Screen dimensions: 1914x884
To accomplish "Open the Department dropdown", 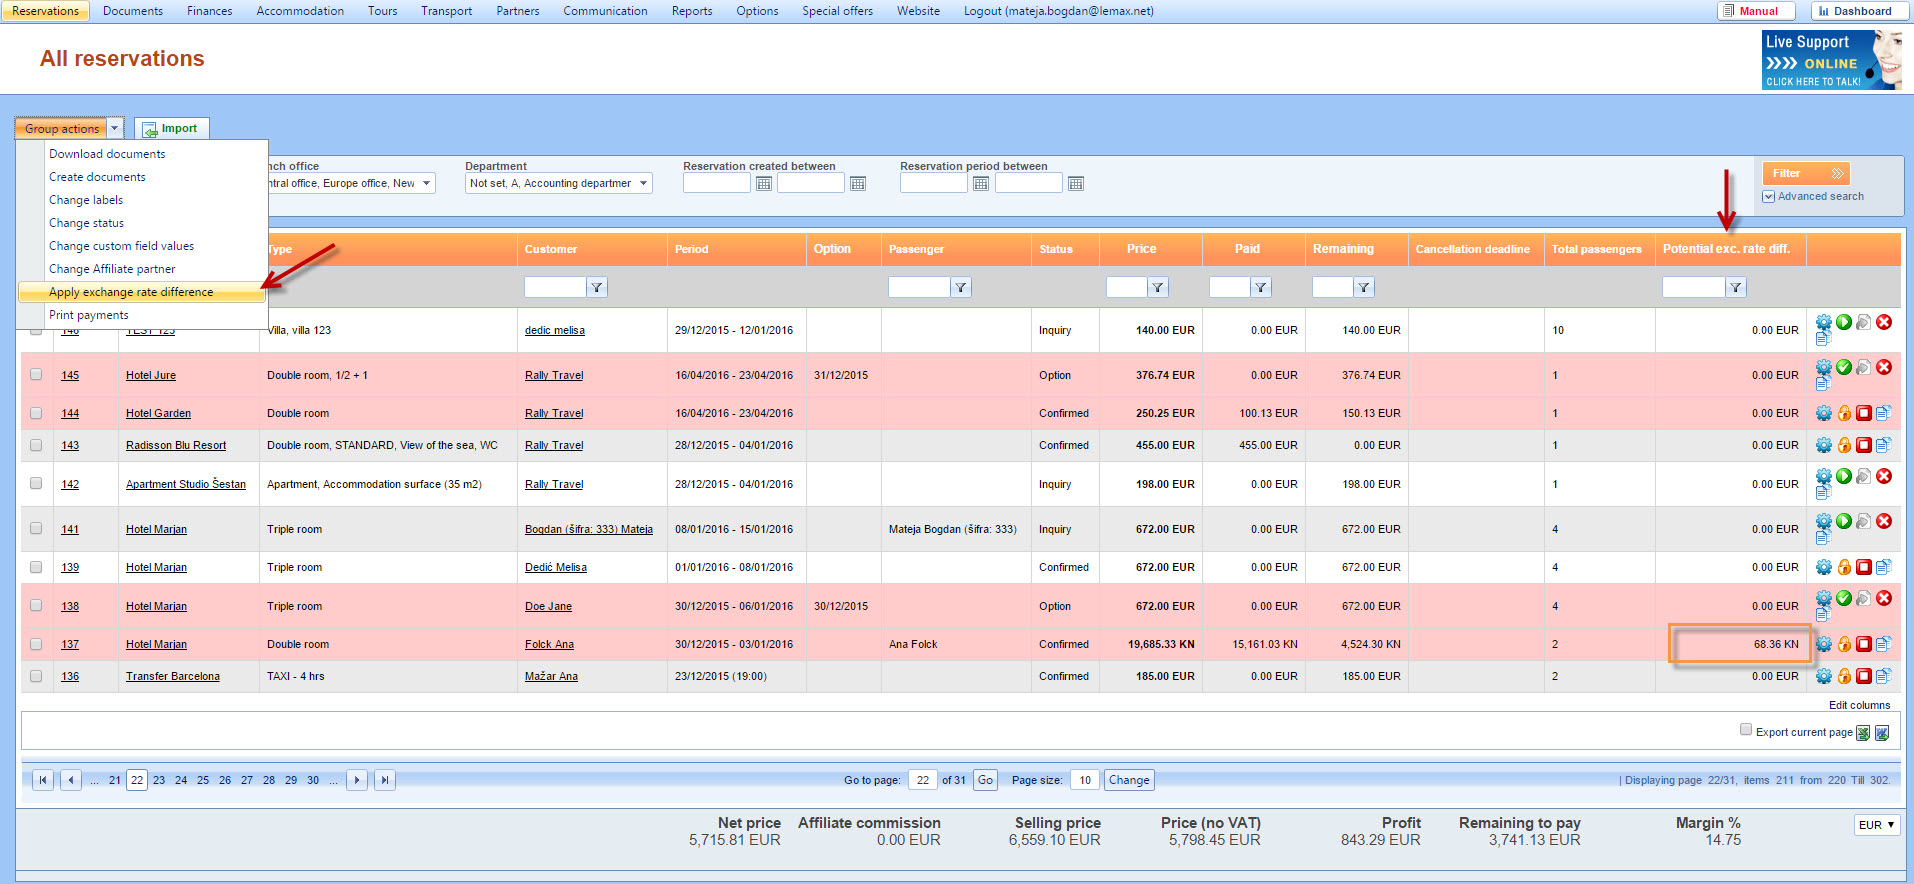I will coord(559,183).
